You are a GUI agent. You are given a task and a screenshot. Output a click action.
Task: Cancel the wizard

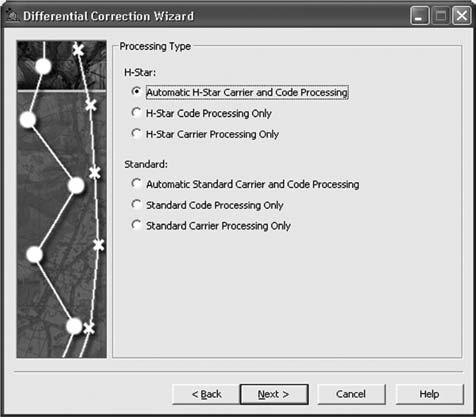click(351, 394)
